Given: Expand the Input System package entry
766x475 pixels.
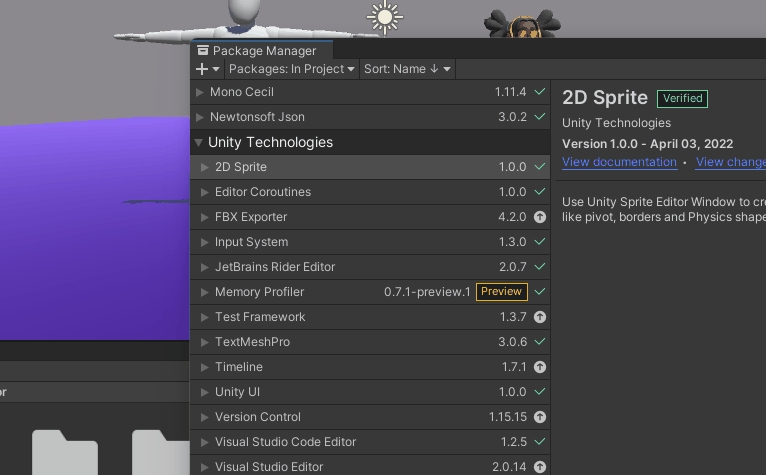Looking at the screenshot, I should (204, 242).
